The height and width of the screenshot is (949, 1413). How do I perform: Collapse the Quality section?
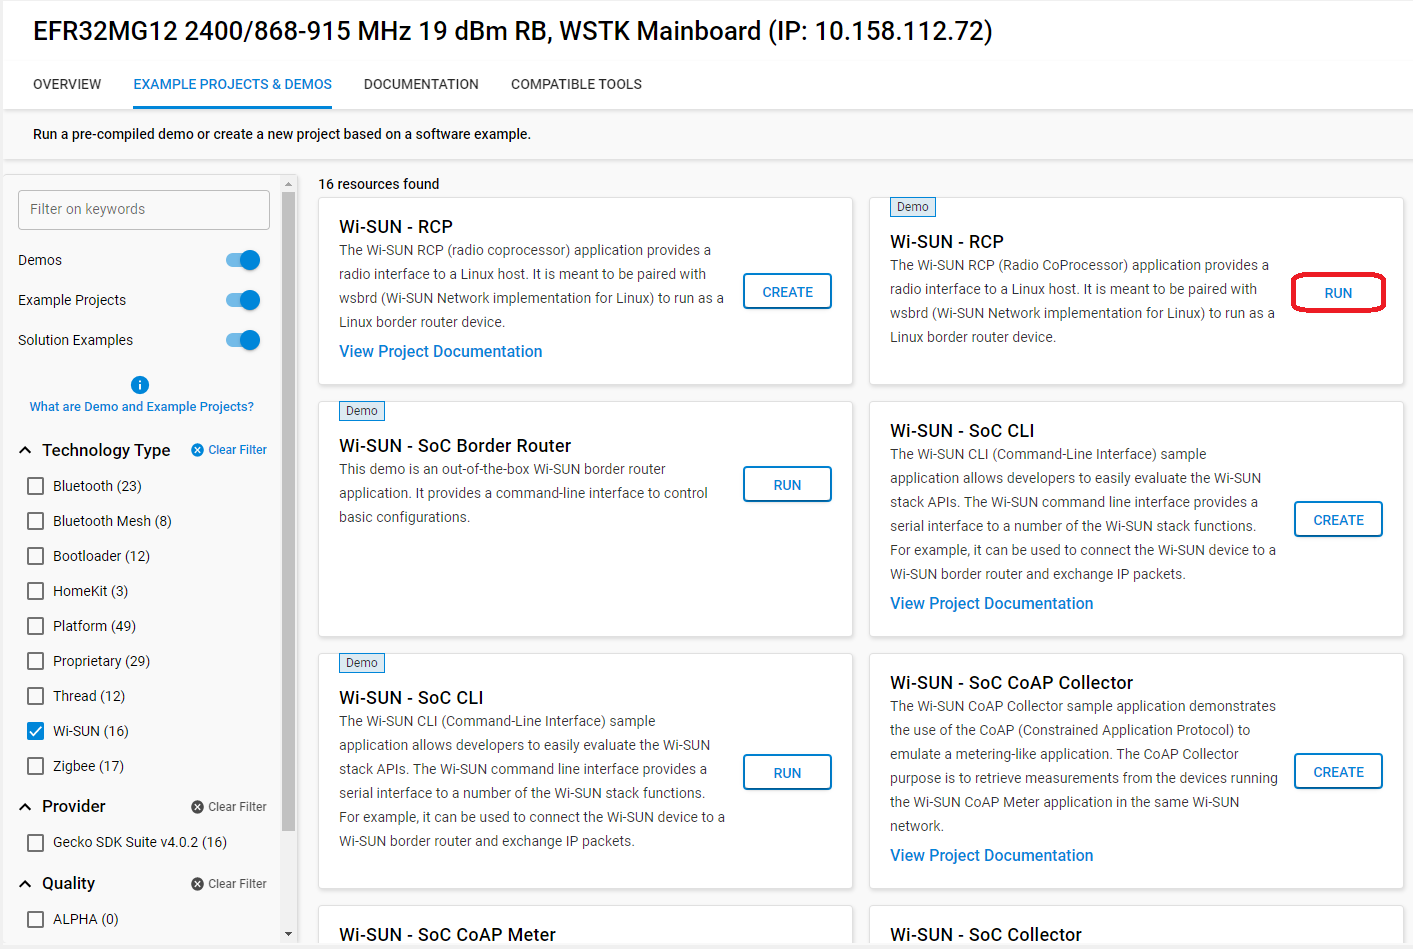click(25, 883)
